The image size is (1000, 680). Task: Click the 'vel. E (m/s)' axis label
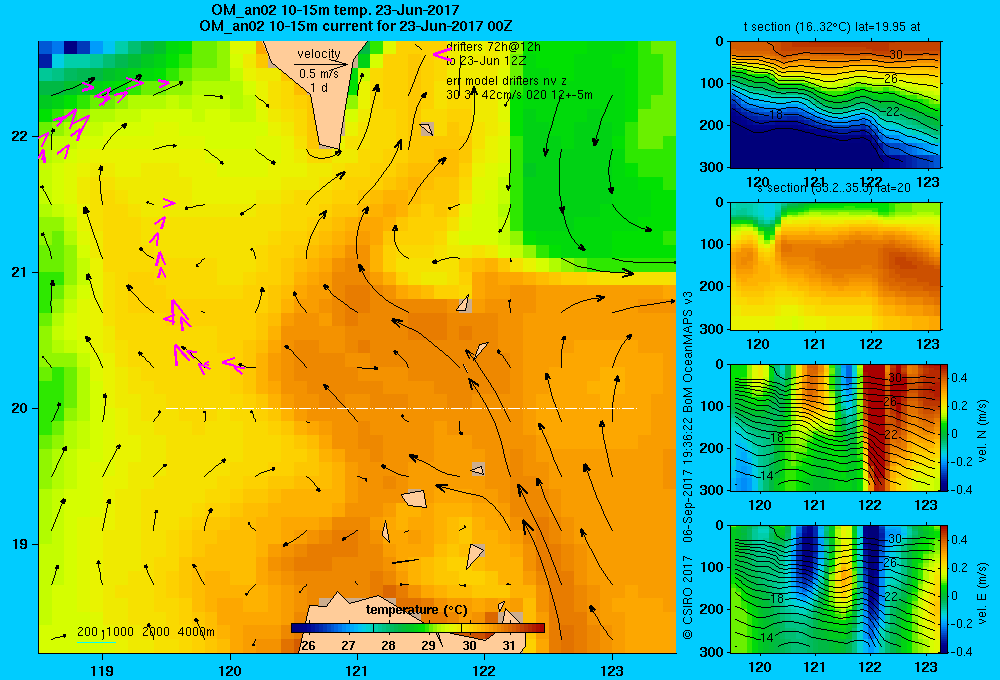tap(982, 592)
